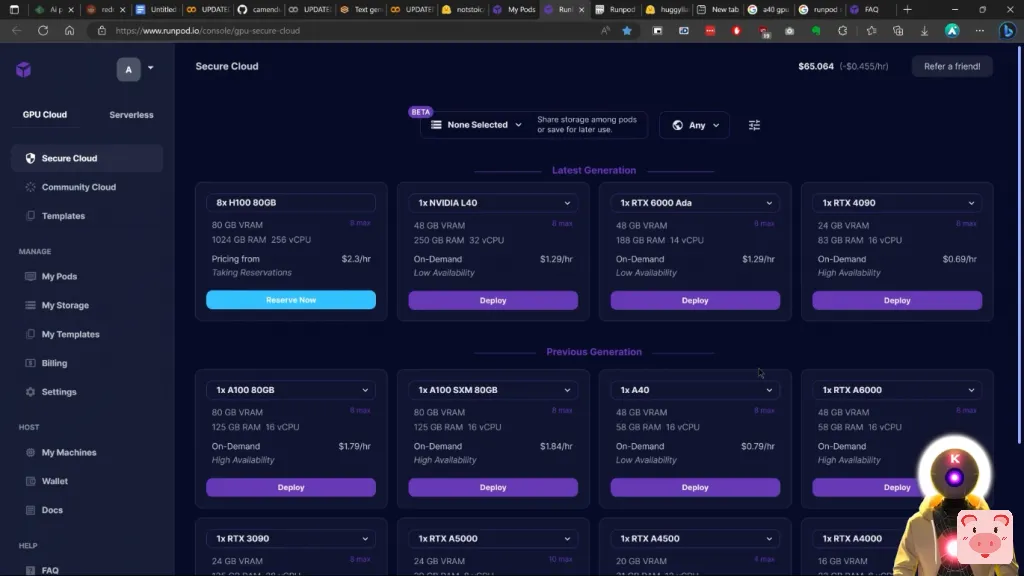1024x576 pixels.
Task: Expand the 1x RTX 6000 Ada dropdown
Action: (x=695, y=202)
